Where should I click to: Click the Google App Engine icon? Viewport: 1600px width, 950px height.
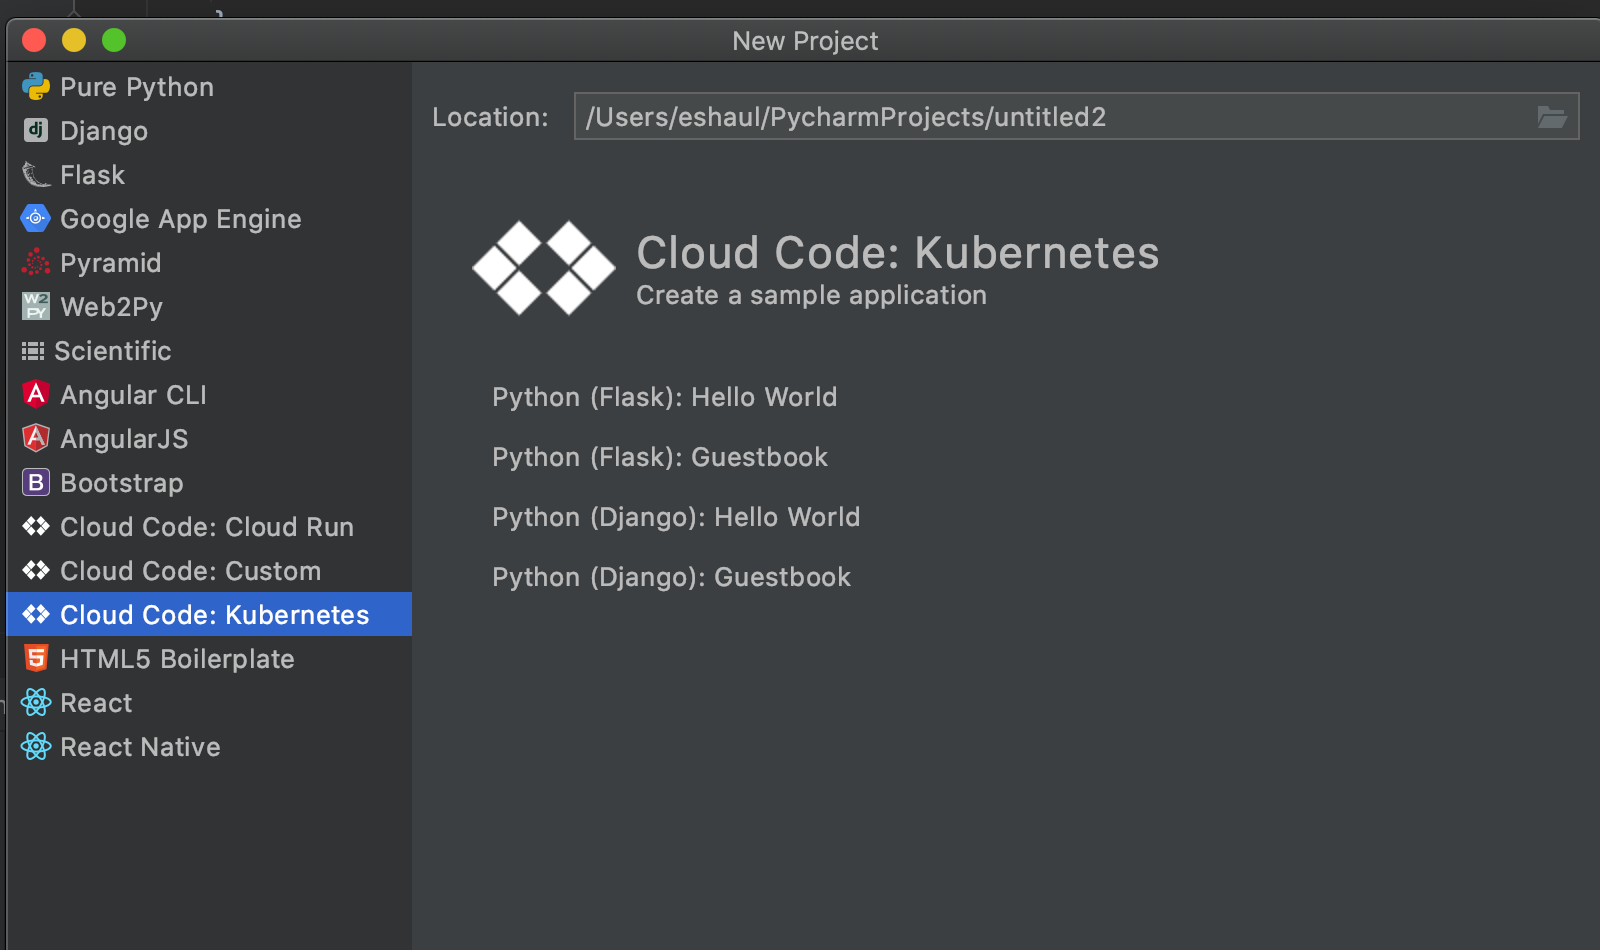tap(36, 219)
